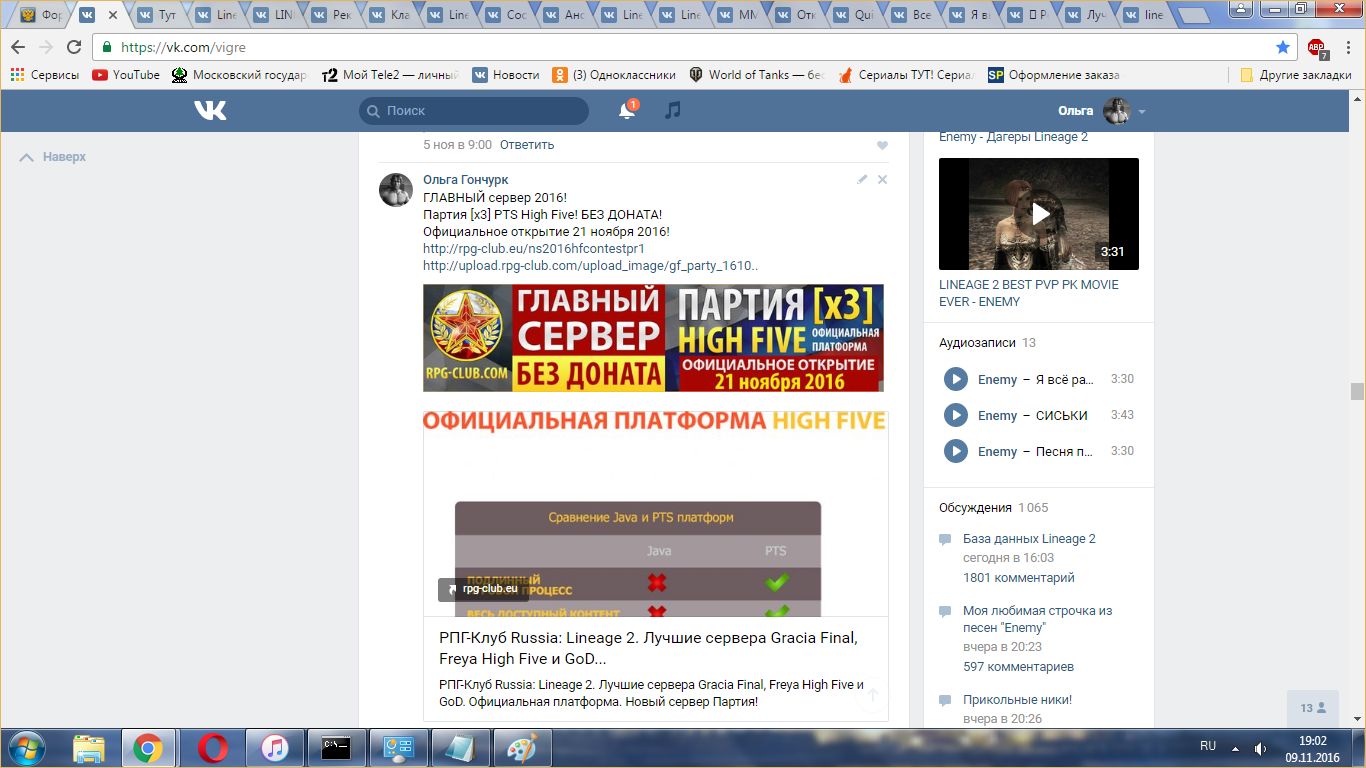
Task: Open the Новости bookmark
Action: (x=506, y=75)
